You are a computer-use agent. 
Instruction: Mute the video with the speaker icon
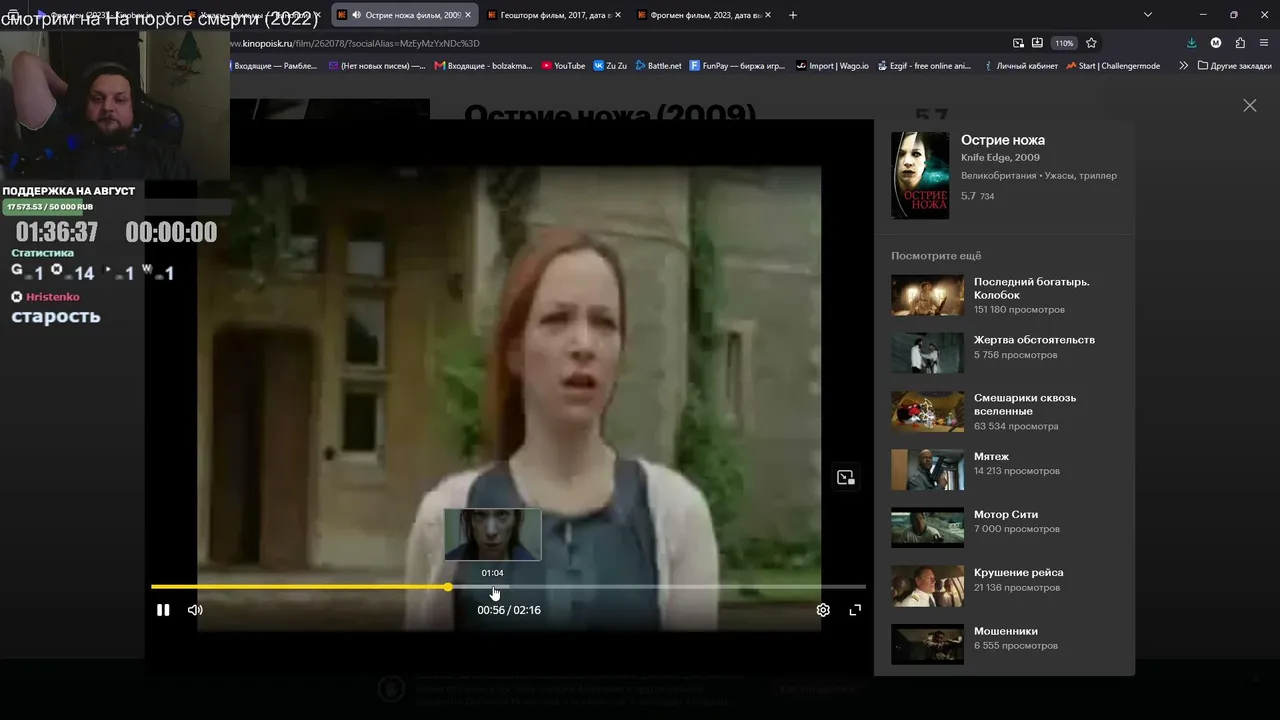click(x=195, y=610)
